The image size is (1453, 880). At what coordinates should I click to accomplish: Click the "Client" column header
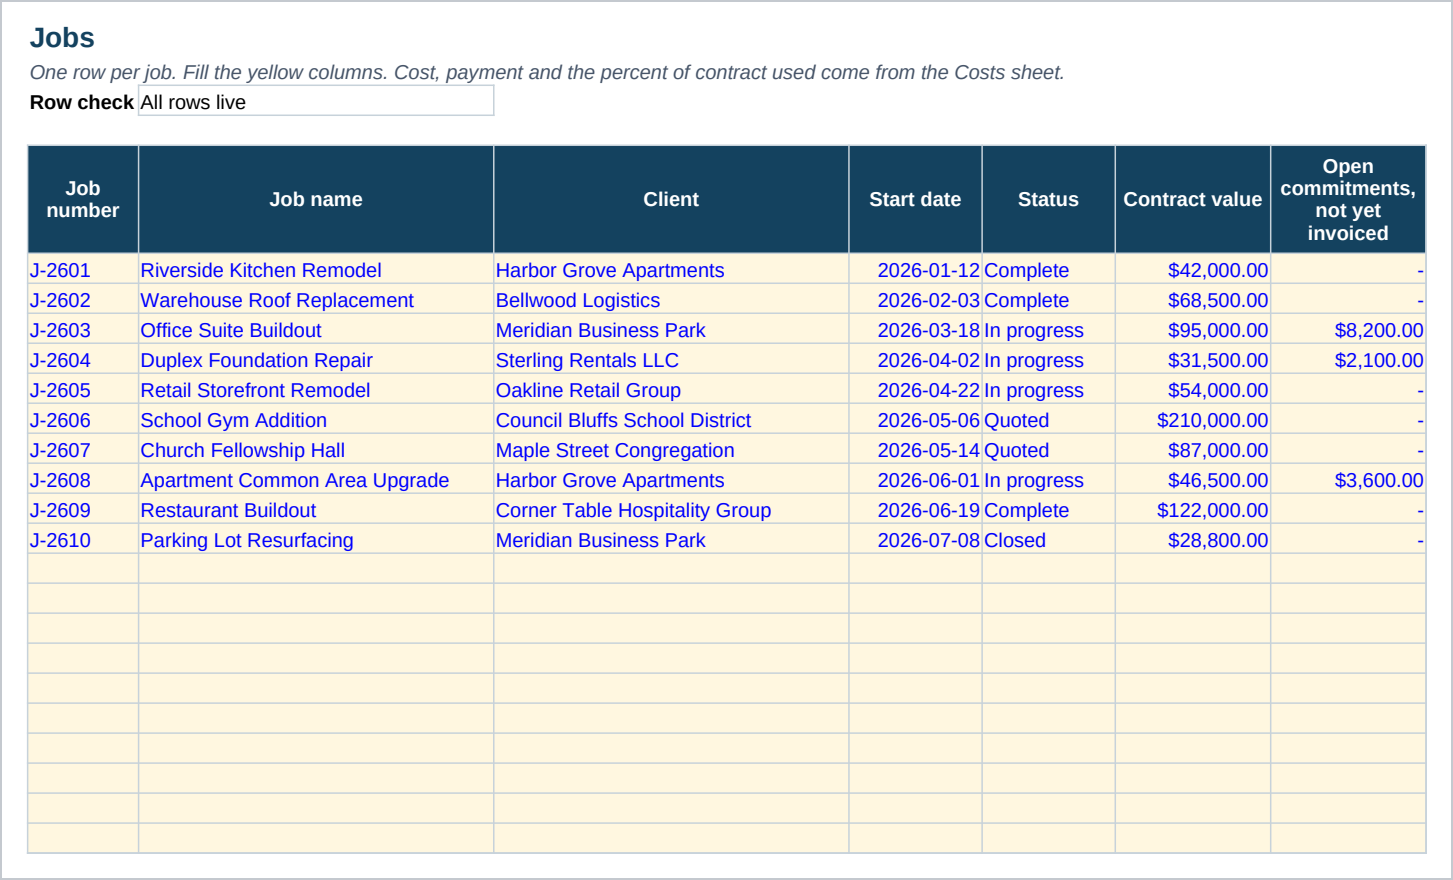point(671,199)
